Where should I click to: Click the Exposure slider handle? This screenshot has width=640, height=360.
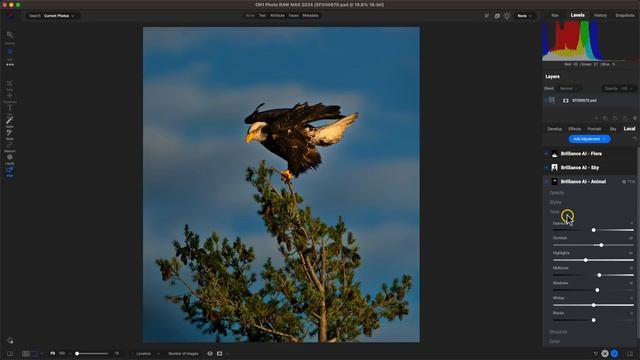593,230
